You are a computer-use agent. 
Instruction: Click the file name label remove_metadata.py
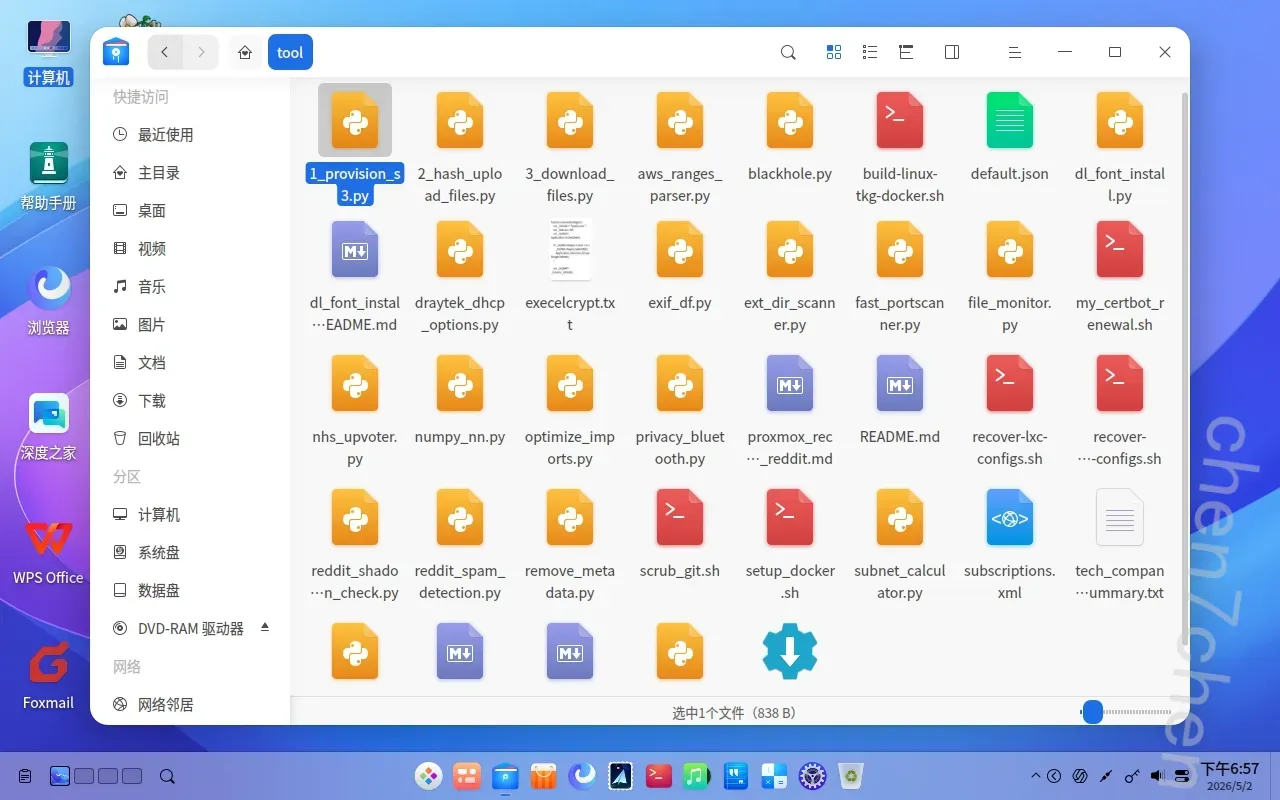click(570, 582)
